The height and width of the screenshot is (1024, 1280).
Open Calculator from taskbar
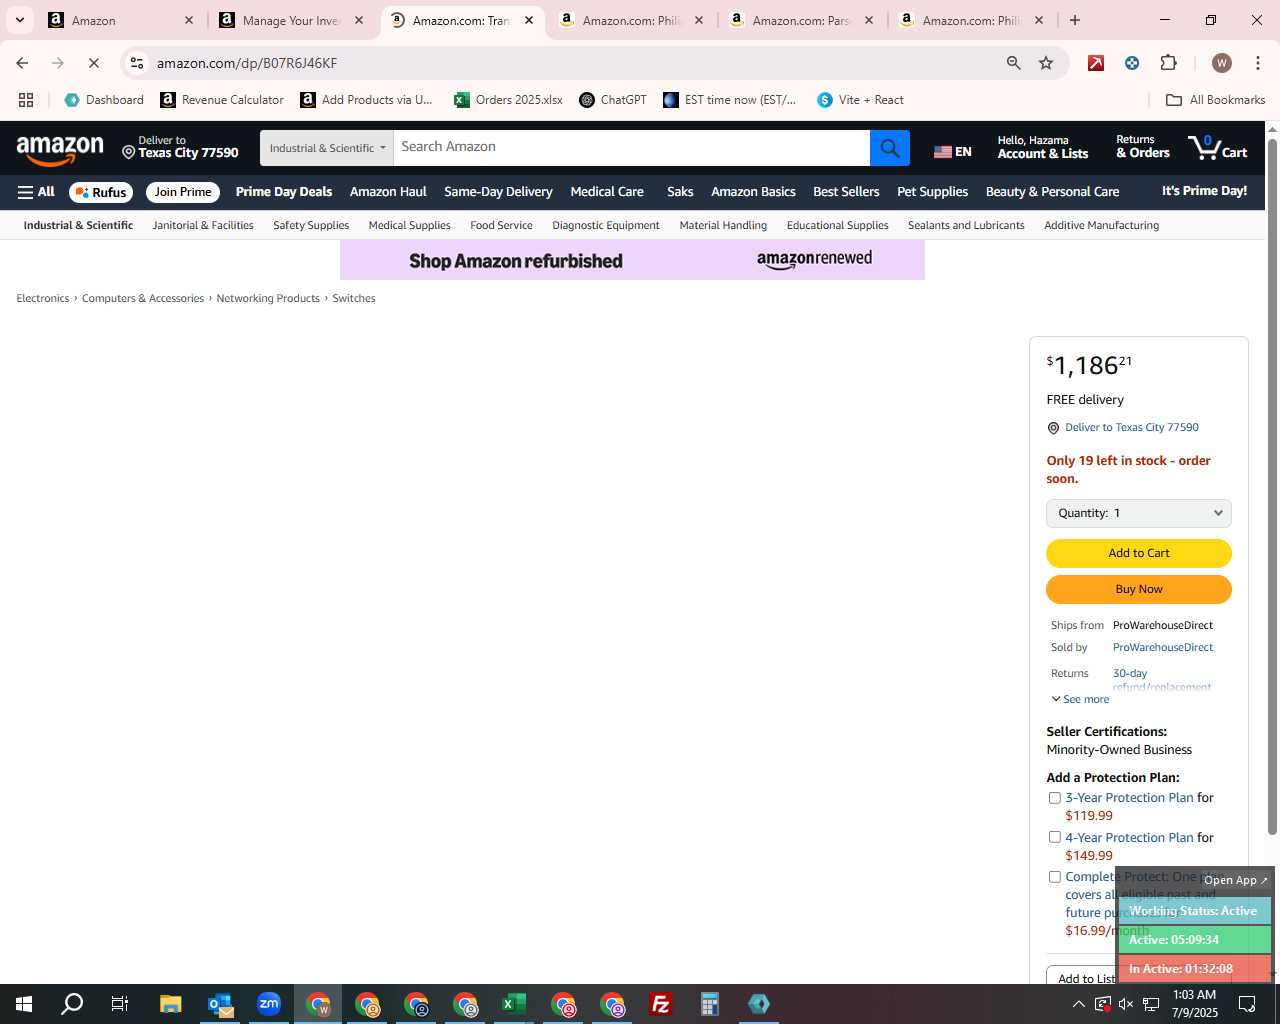coord(710,1004)
